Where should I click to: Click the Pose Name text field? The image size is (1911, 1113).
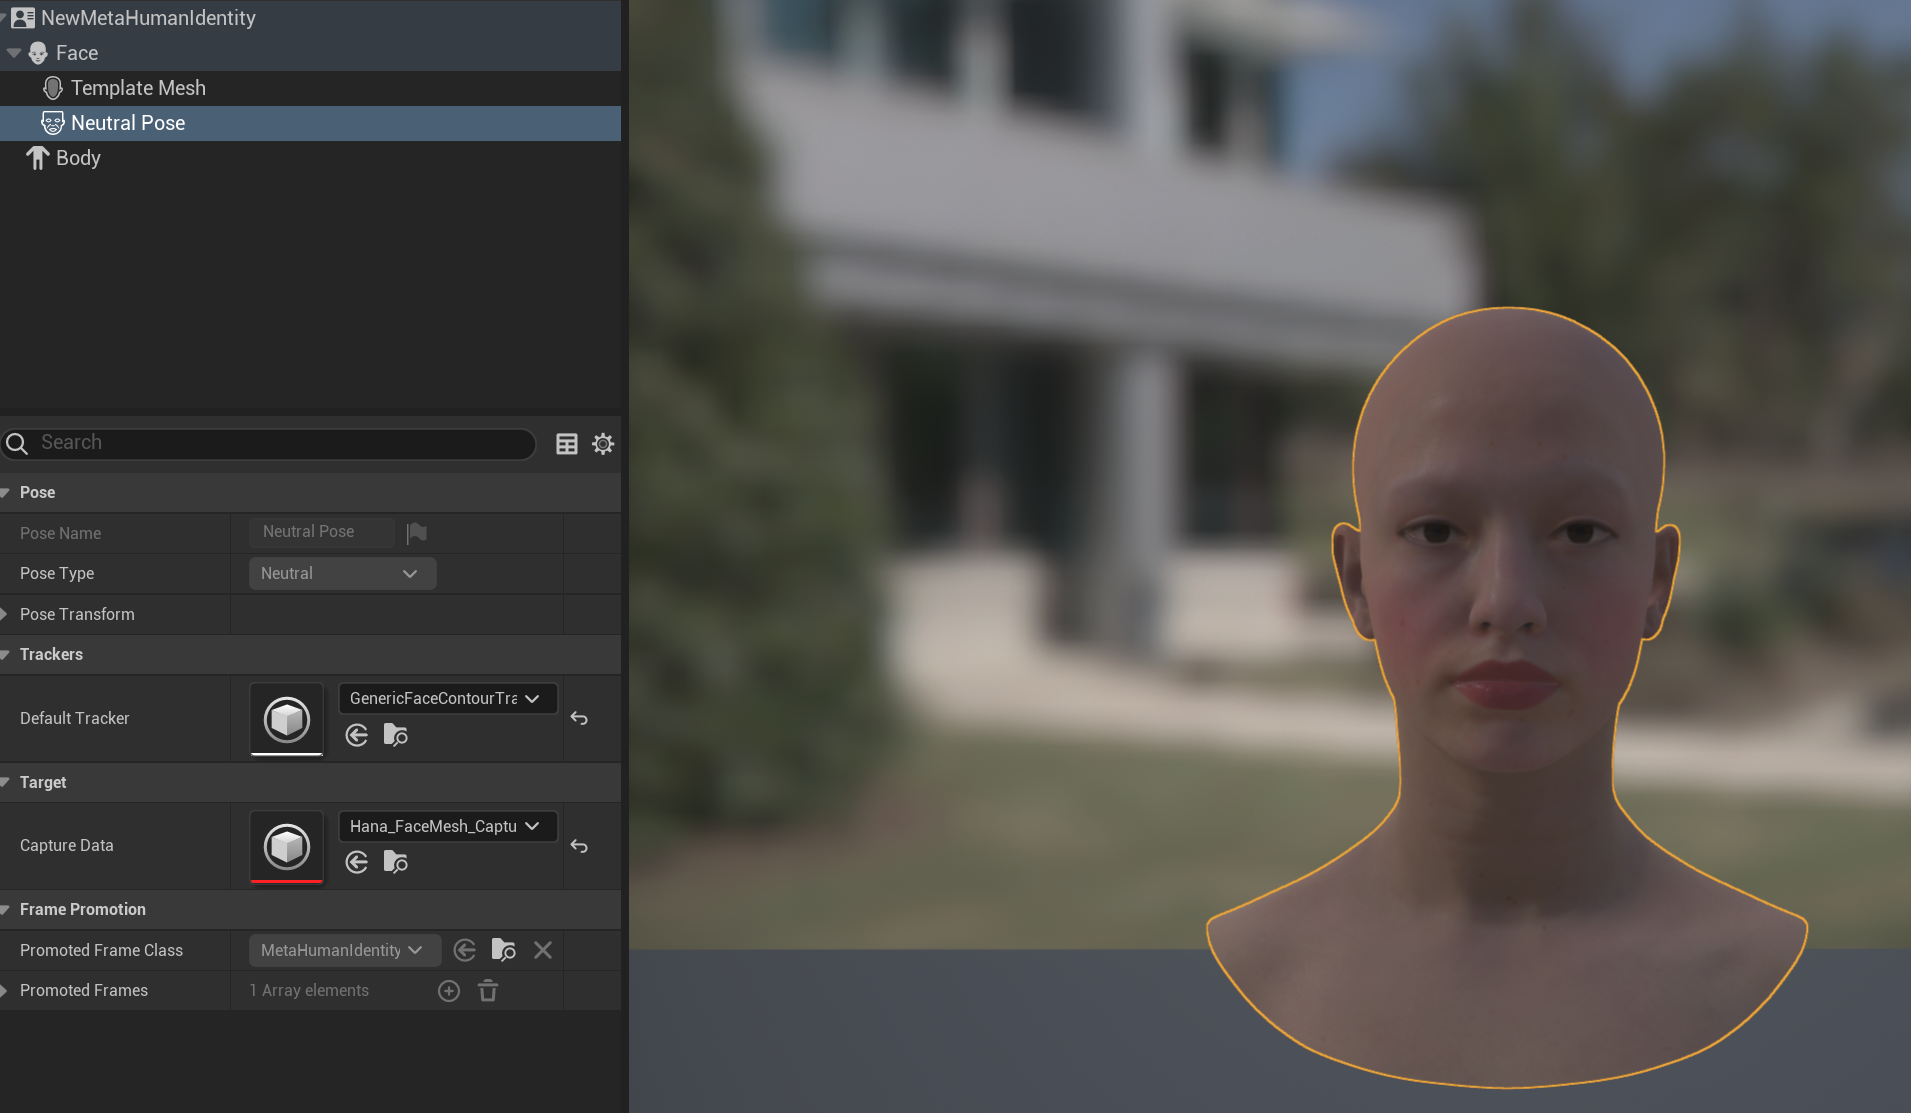tap(321, 532)
